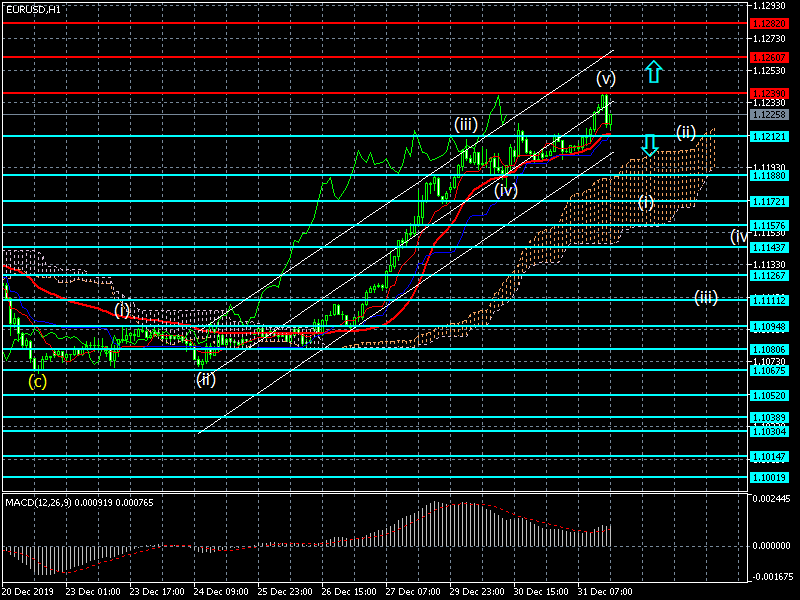Click the cyan 1.10675 level label
Screen dimensions: 800x600
pos(770,370)
